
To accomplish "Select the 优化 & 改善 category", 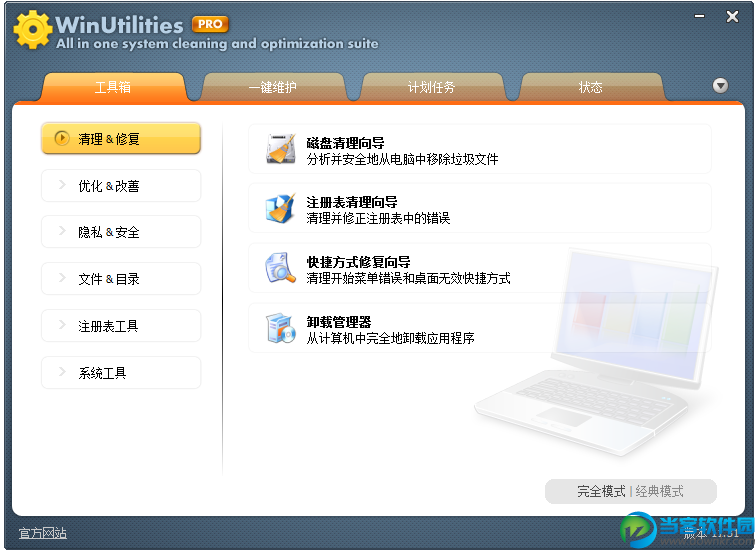I will (x=121, y=186).
